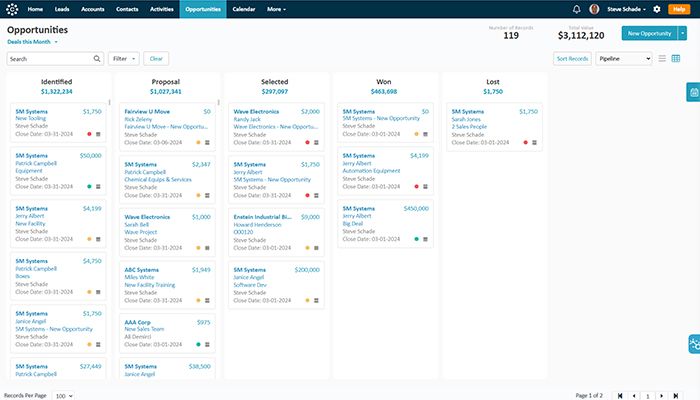Open the Records Per Page dropdown
The height and width of the screenshot is (400, 700).
(x=63, y=396)
